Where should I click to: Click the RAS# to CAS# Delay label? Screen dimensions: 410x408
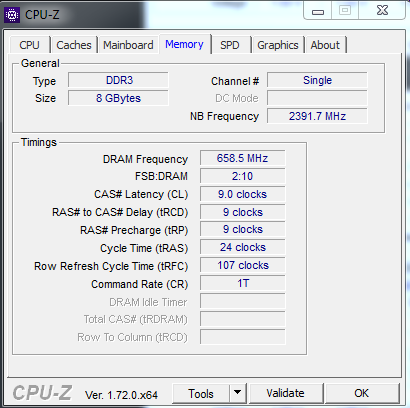(x=120, y=212)
